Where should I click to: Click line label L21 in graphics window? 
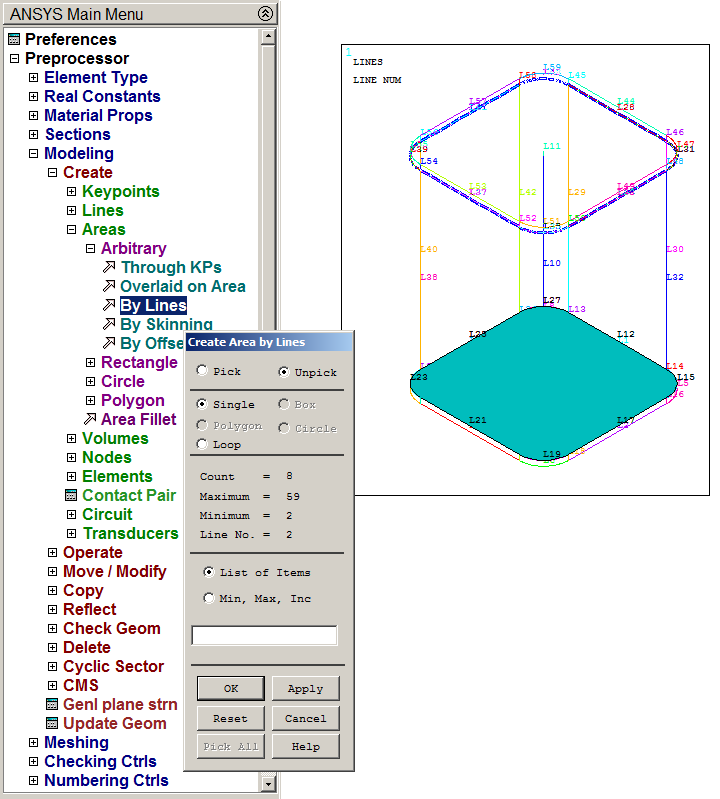click(477, 420)
